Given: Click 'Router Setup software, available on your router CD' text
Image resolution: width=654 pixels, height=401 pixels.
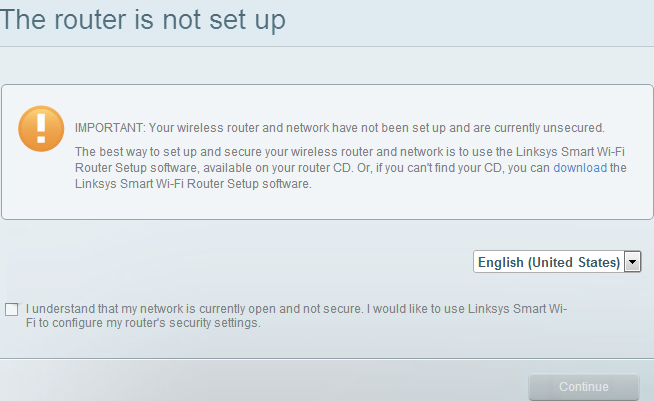Looking at the screenshot, I should (x=214, y=168).
